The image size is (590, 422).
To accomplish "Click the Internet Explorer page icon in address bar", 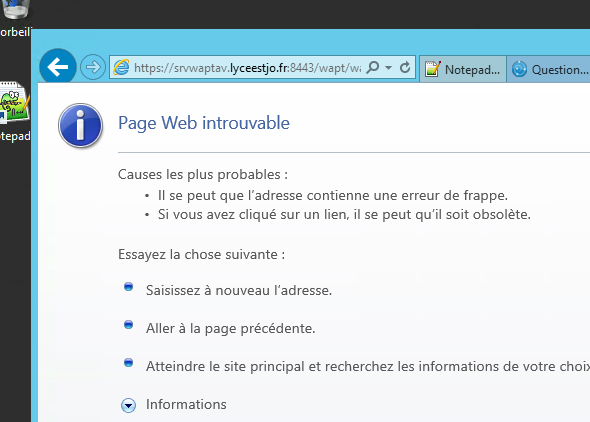I will pyautogui.click(x=121, y=67).
